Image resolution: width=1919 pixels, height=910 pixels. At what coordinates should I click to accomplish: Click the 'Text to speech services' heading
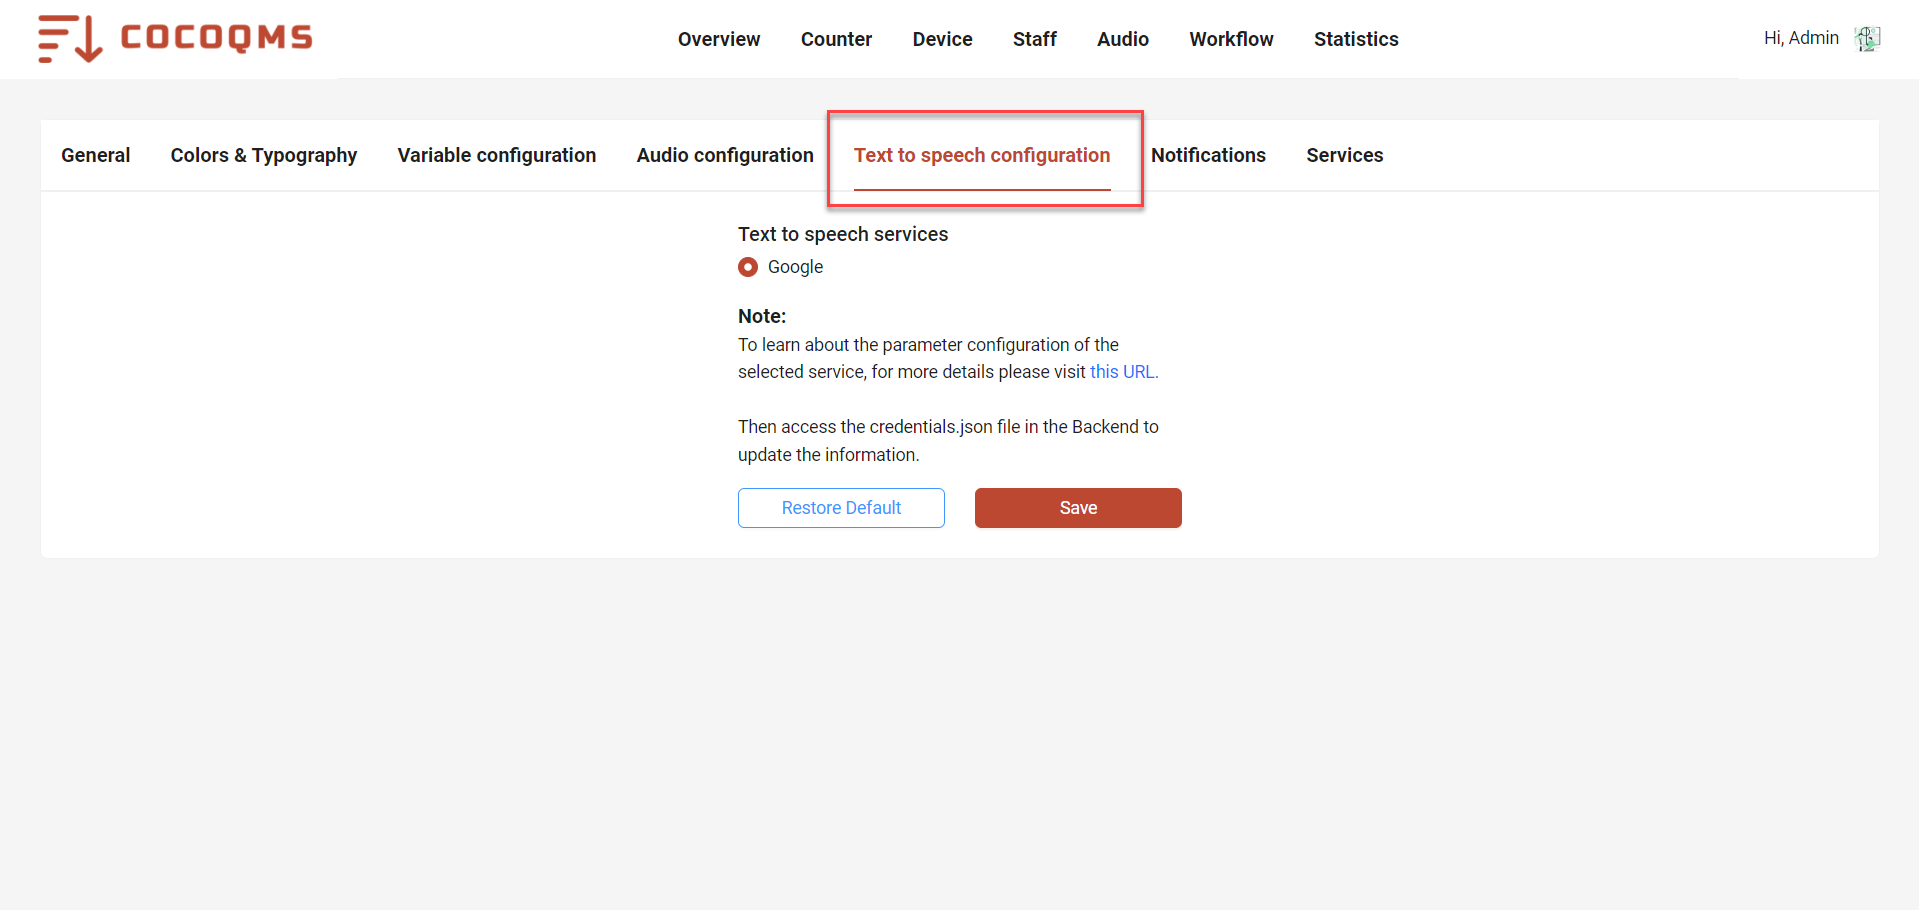(x=843, y=234)
